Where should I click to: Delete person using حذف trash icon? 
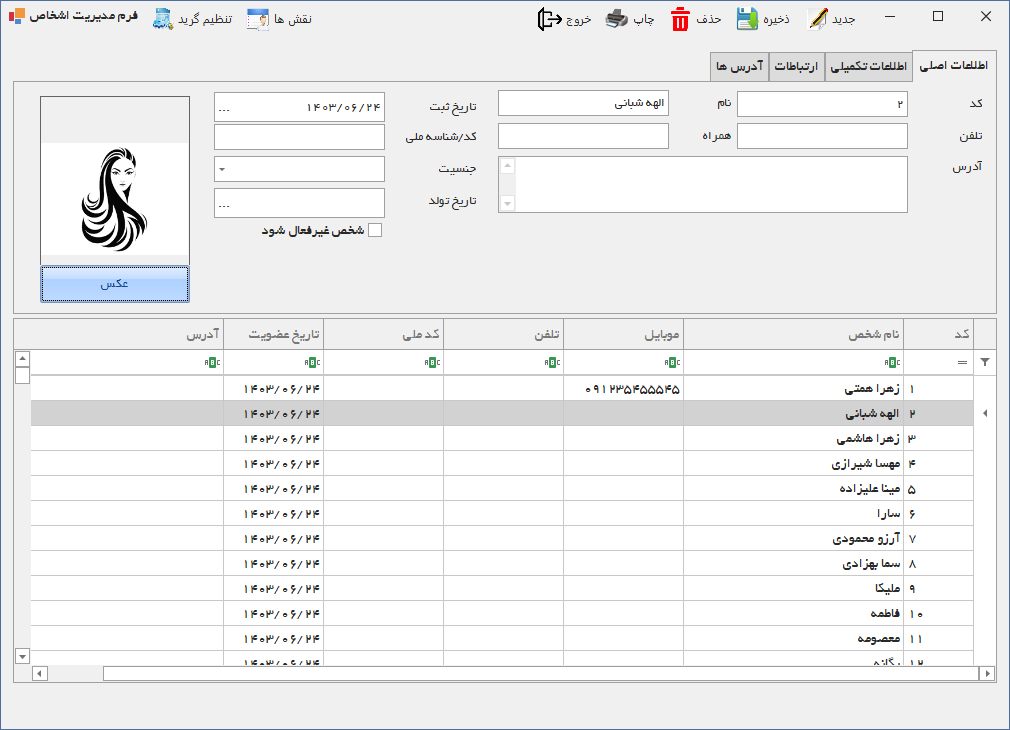point(680,19)
